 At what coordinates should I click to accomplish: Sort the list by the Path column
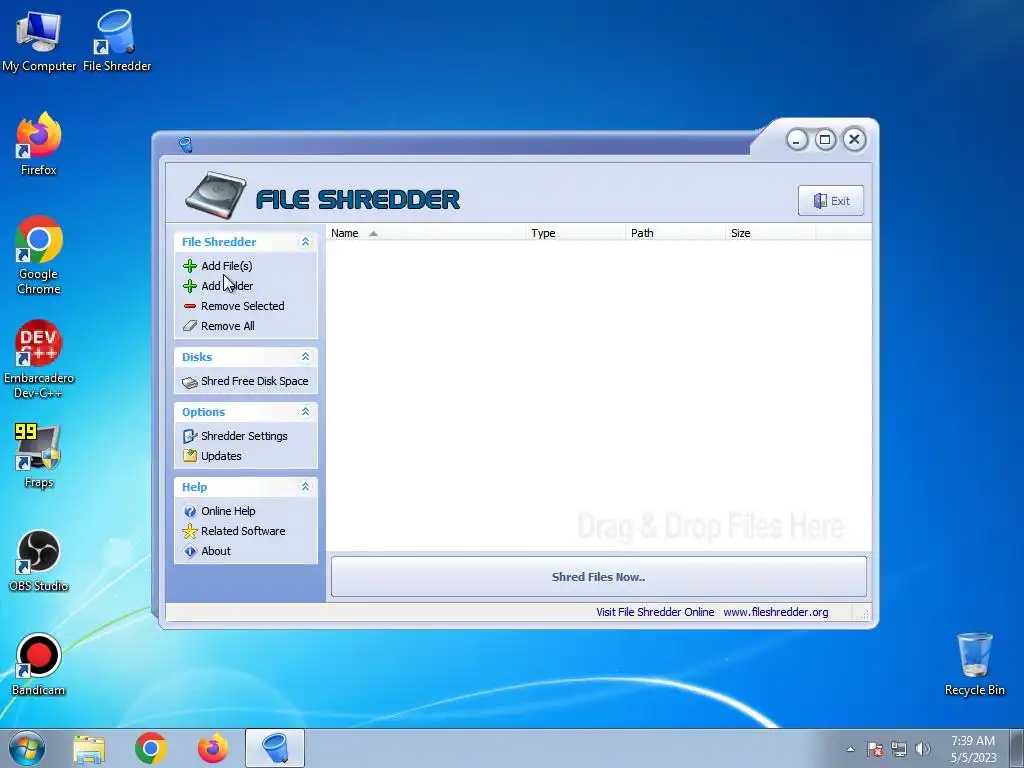[x=675, y=233]
